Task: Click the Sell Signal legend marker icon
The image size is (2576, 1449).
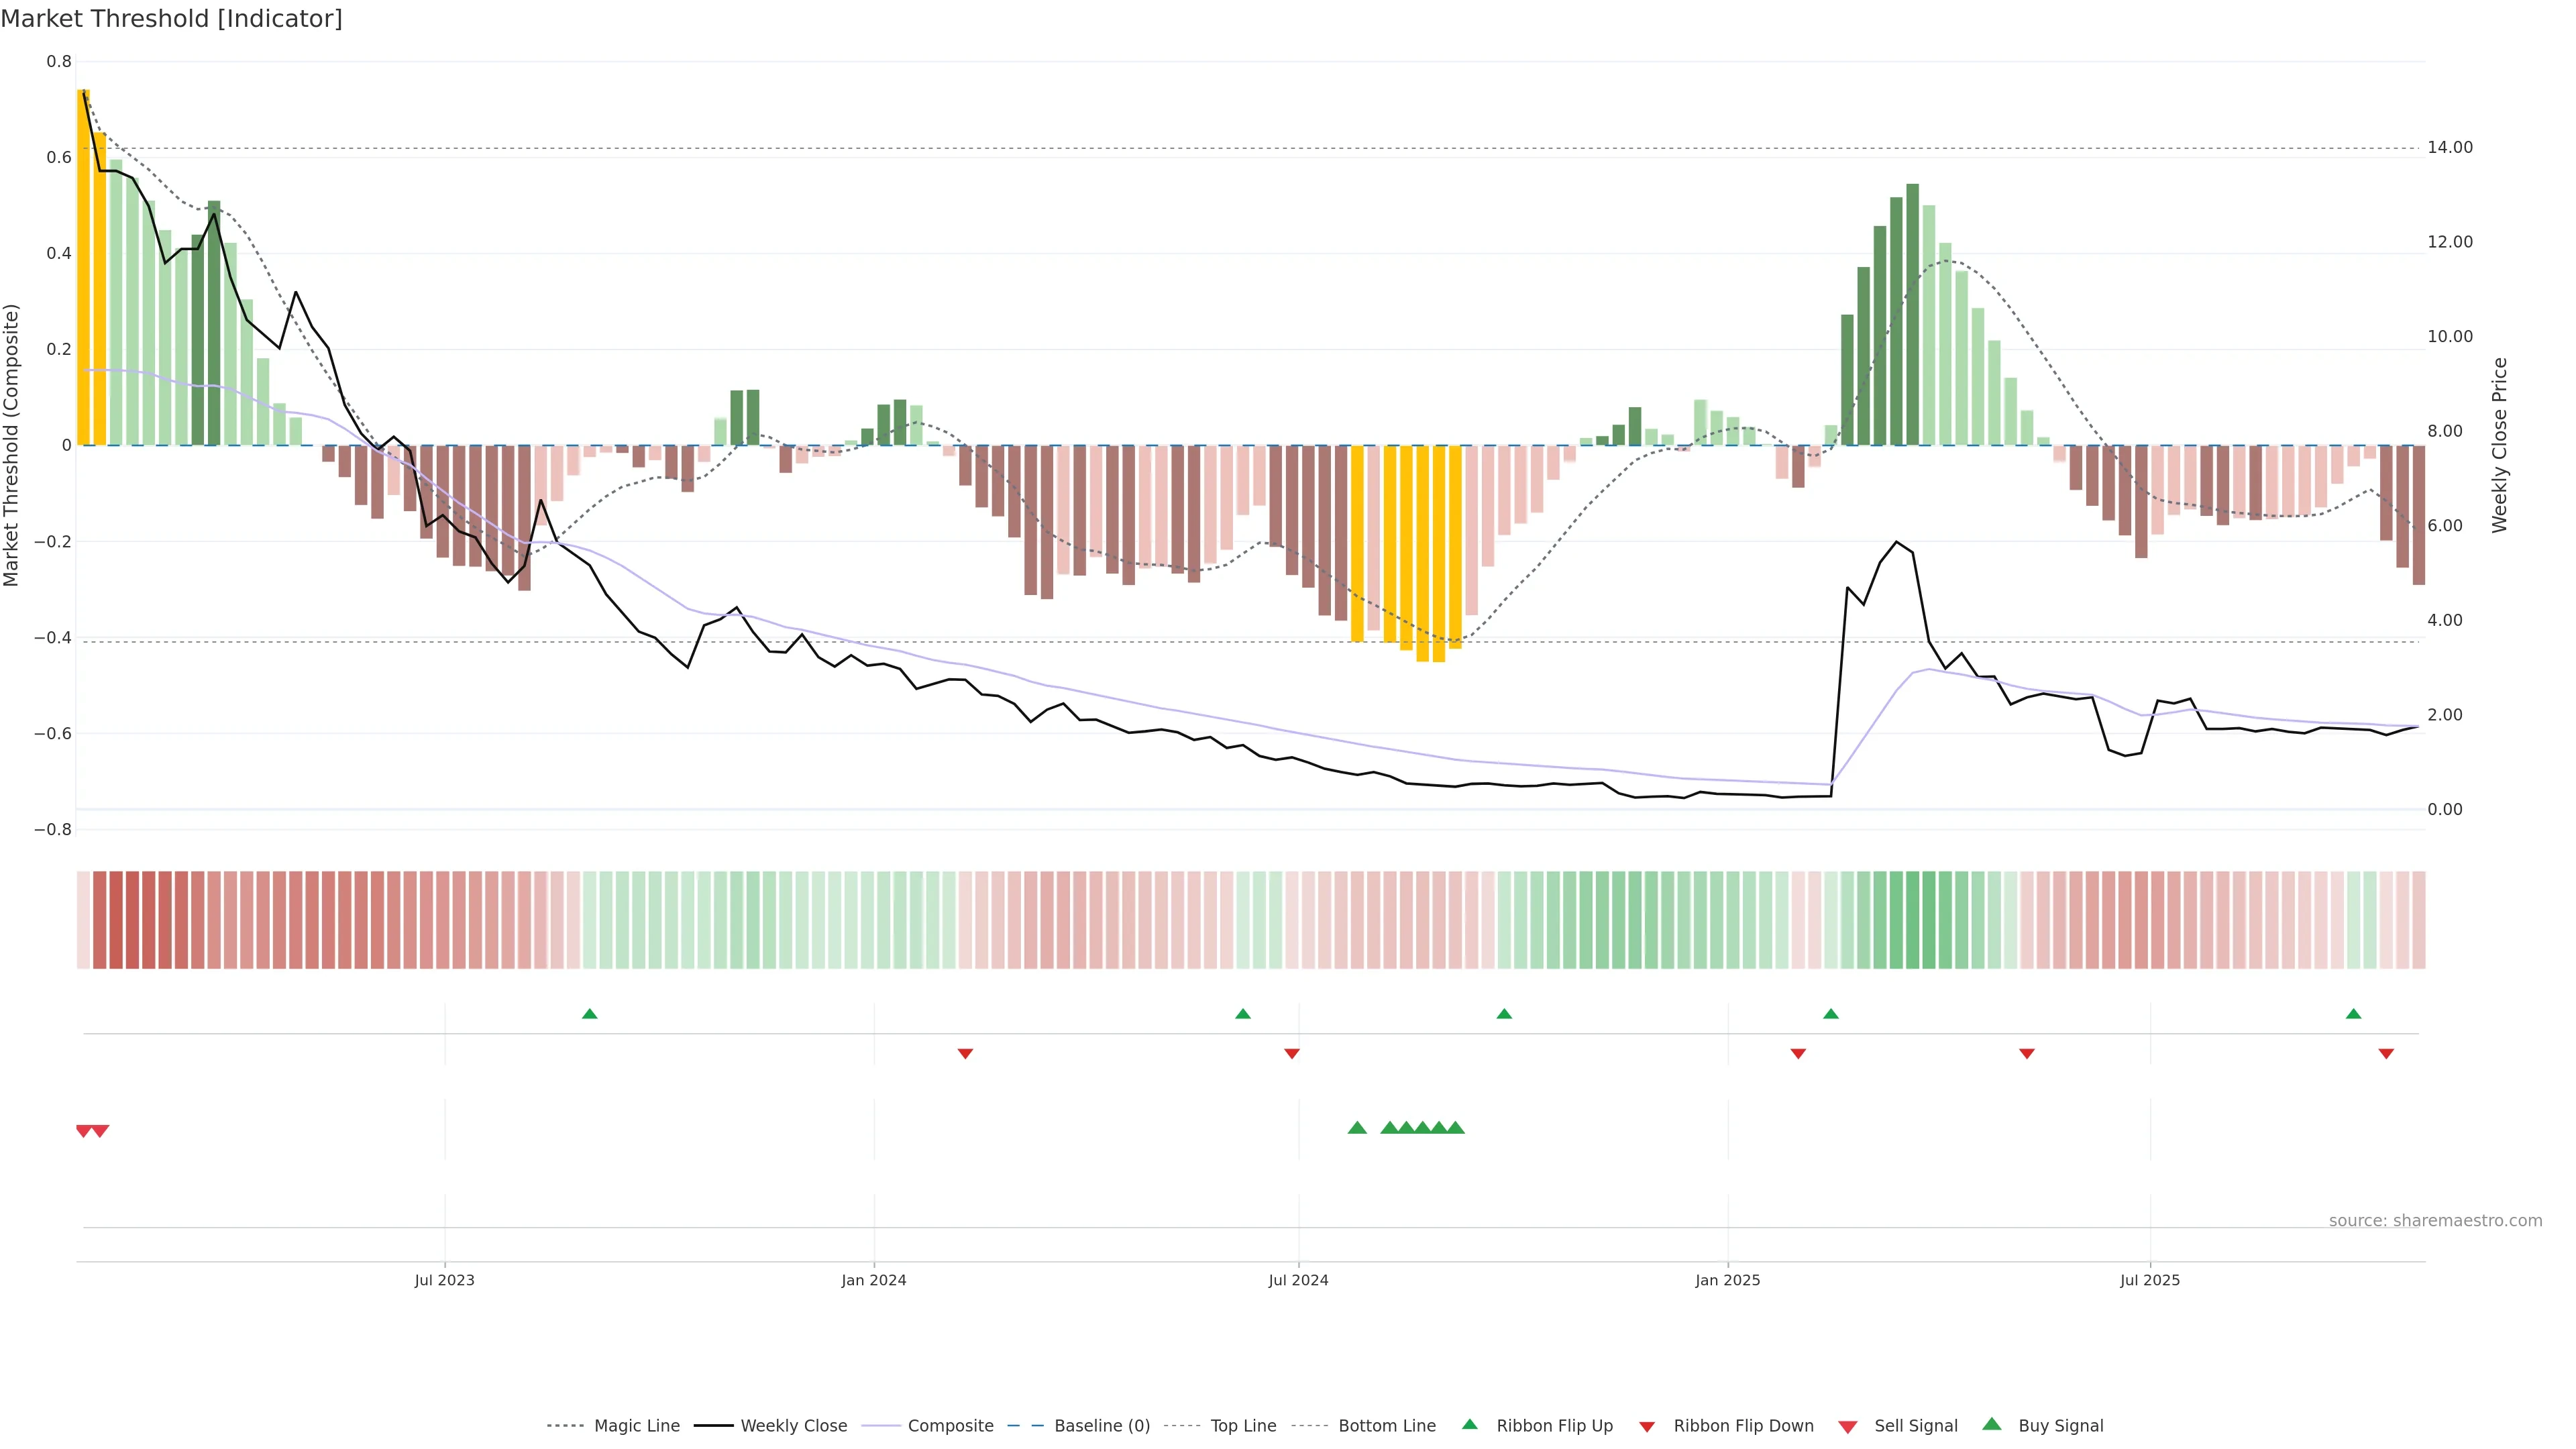Action: click(x=1847, y=1426)
